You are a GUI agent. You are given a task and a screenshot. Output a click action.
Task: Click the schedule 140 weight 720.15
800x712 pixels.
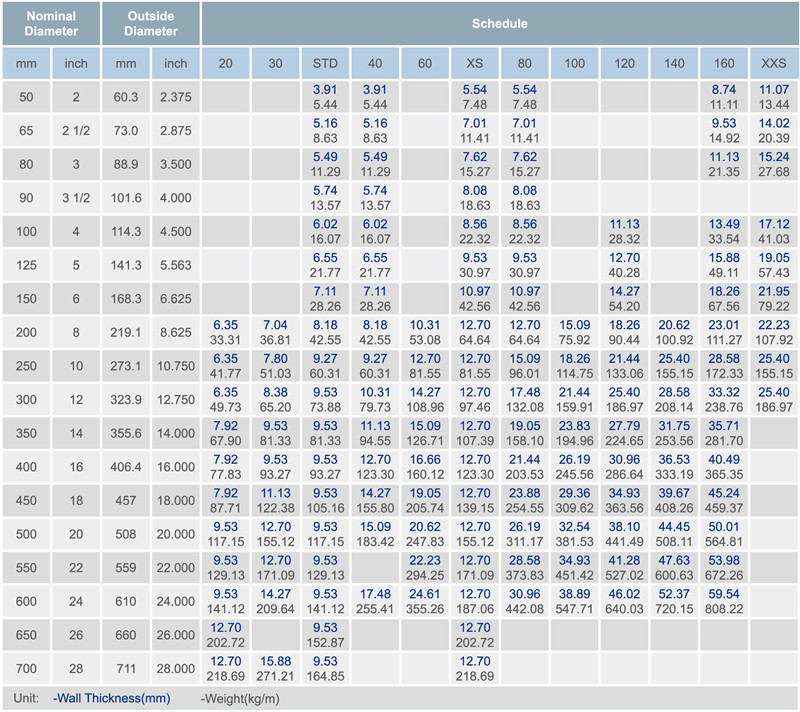tap(674, 609)
